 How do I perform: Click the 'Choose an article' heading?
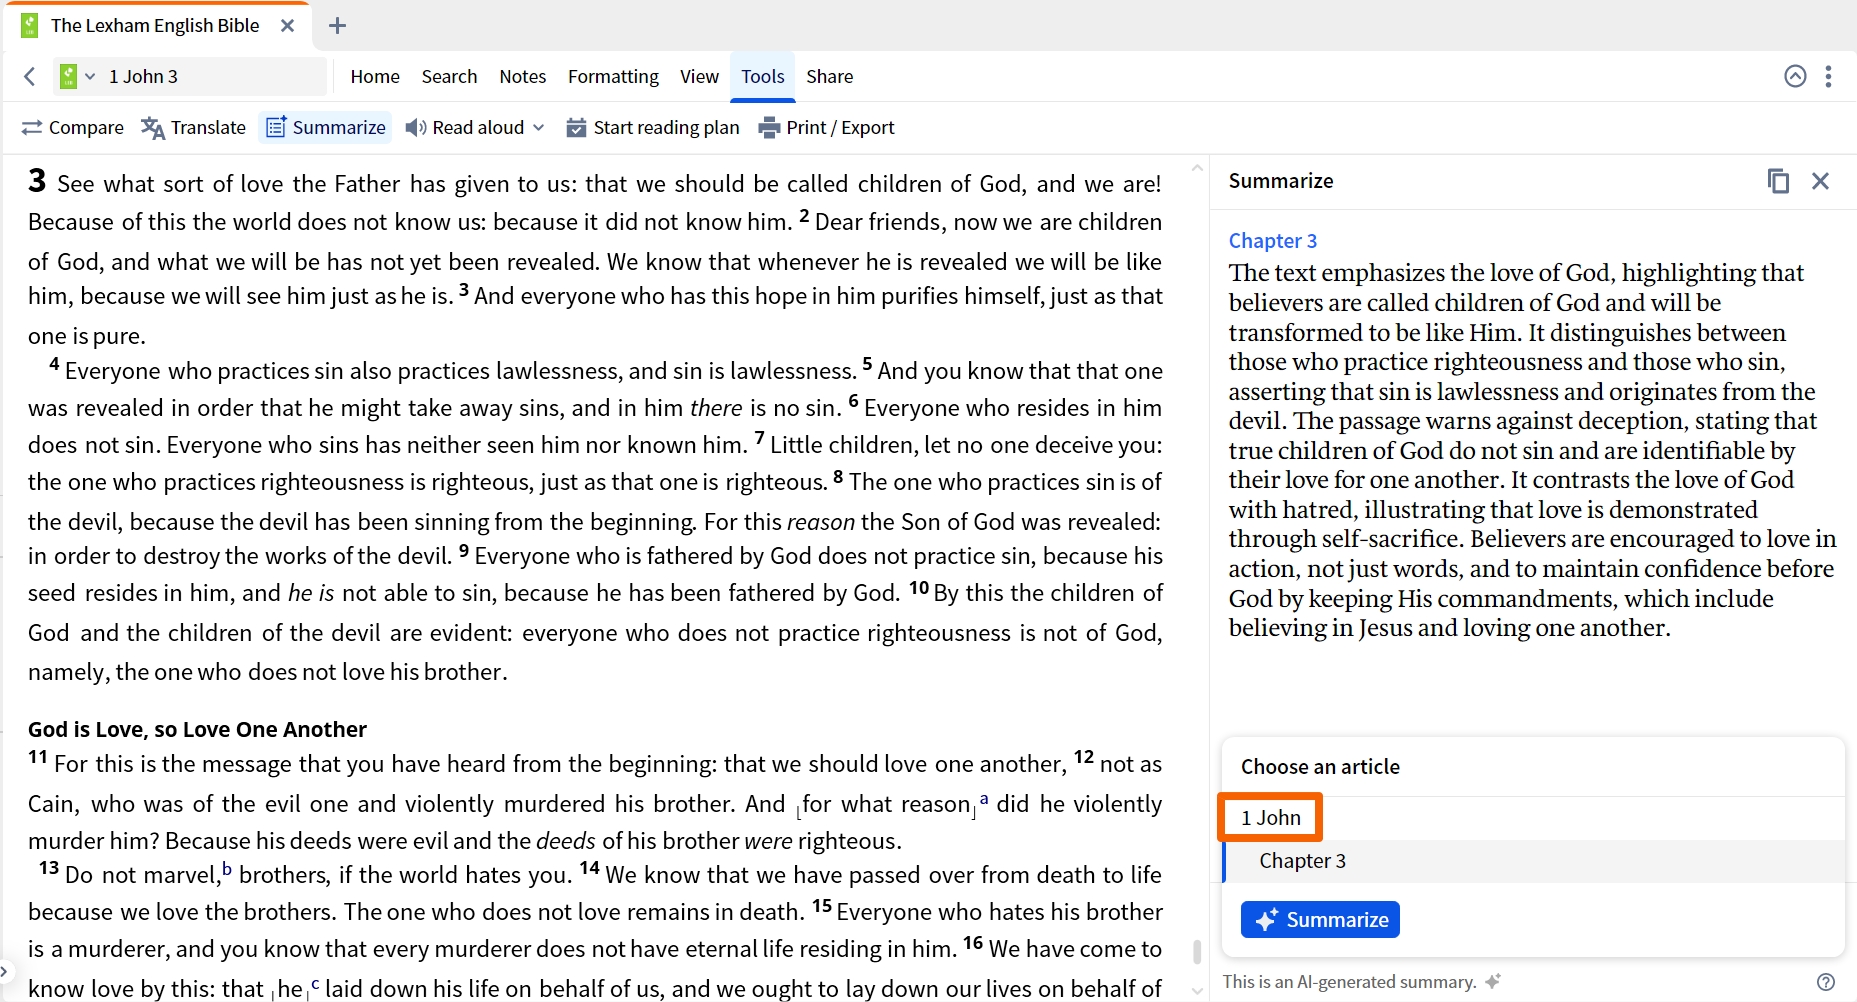coord(1320,767)
